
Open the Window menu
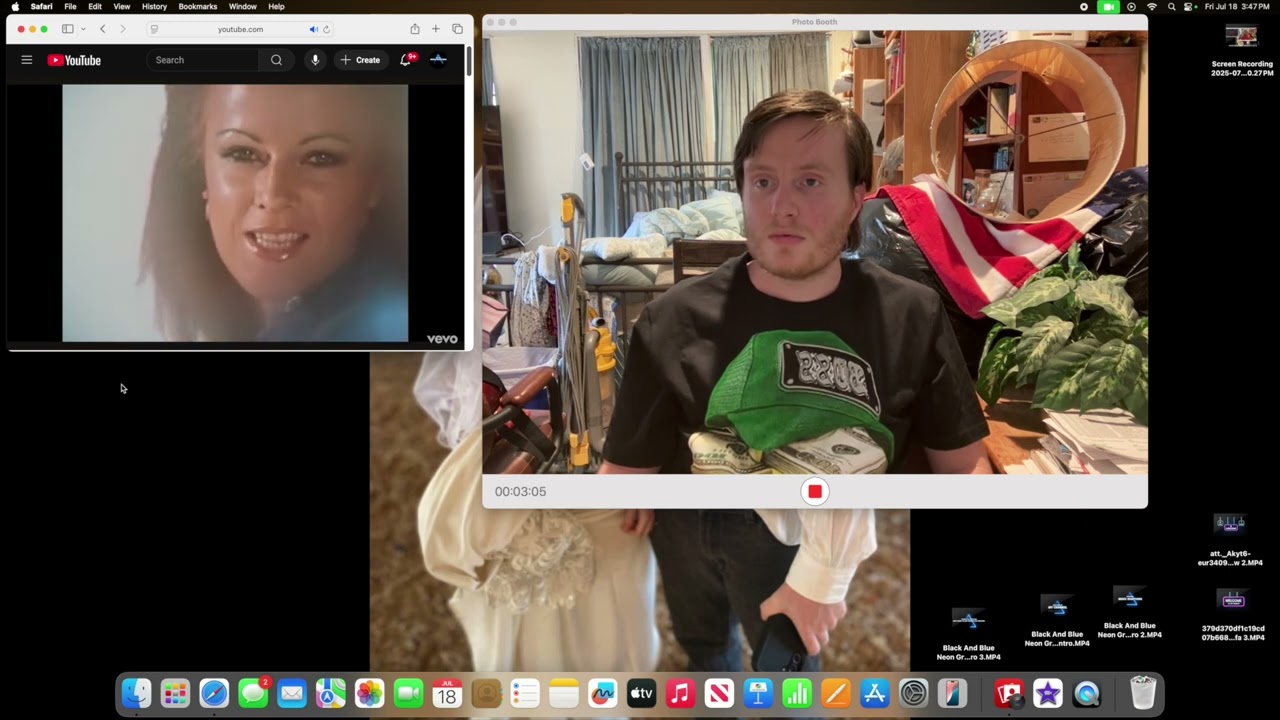point(243,6)
